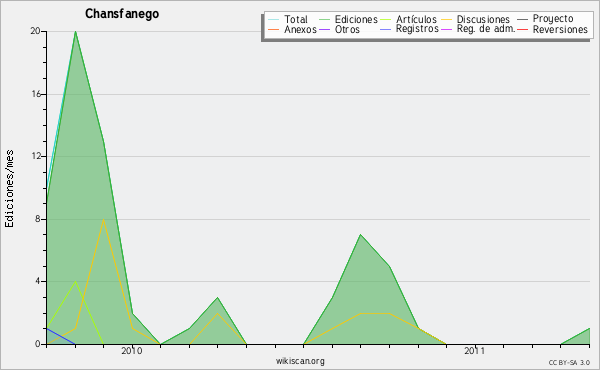Click the chart title Chansfanego
This screenshot has height=370, width=600.
[122, 14]
